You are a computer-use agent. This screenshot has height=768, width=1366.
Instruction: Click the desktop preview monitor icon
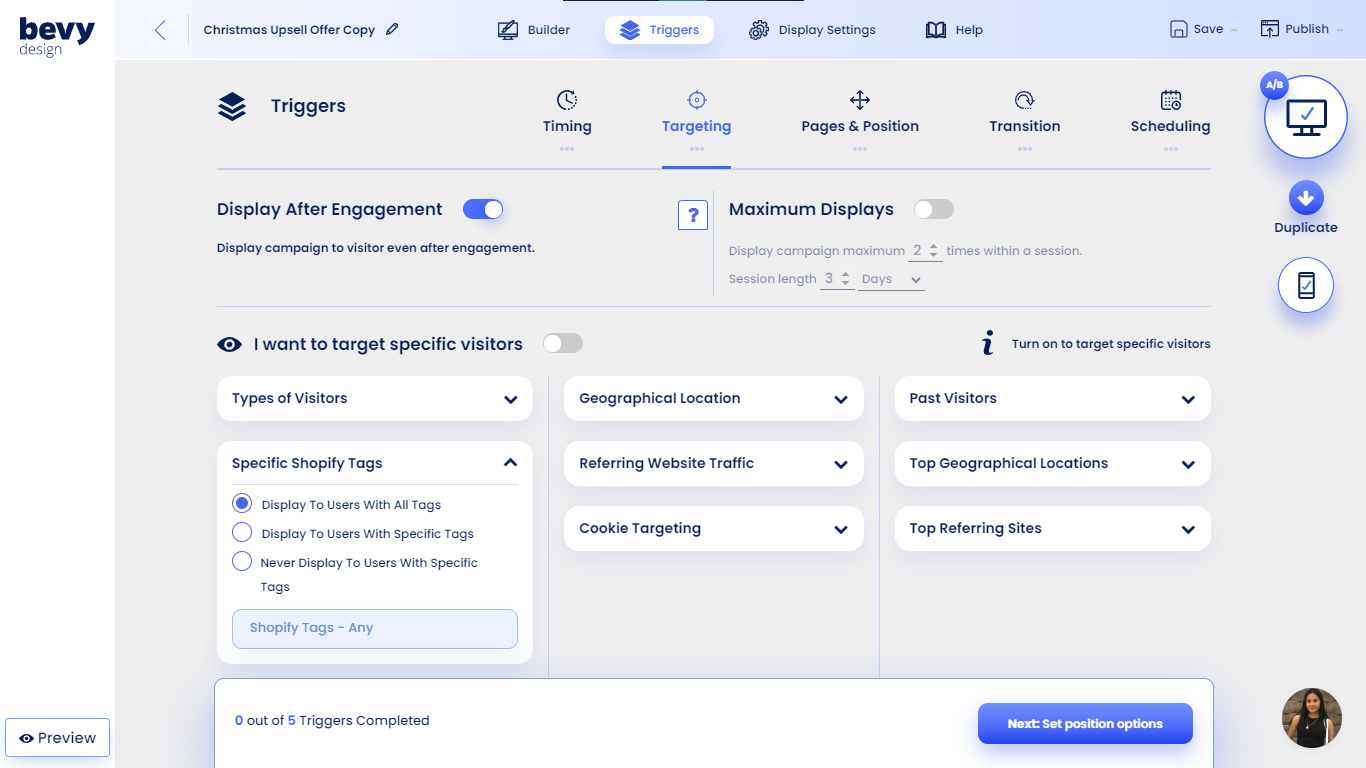click(x=1305, y=116)
